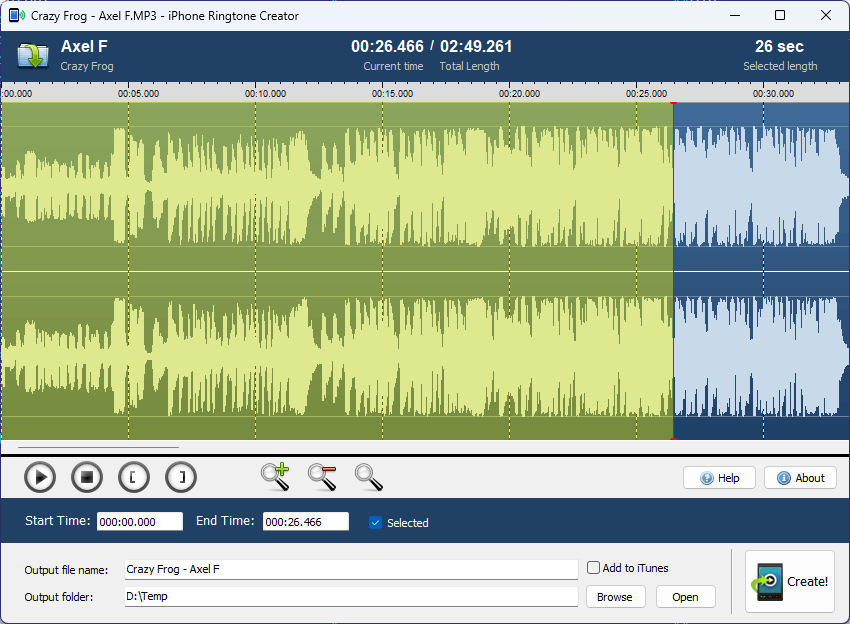
Task: Zoom out of the waveform
Action: (x=322, y=477)
